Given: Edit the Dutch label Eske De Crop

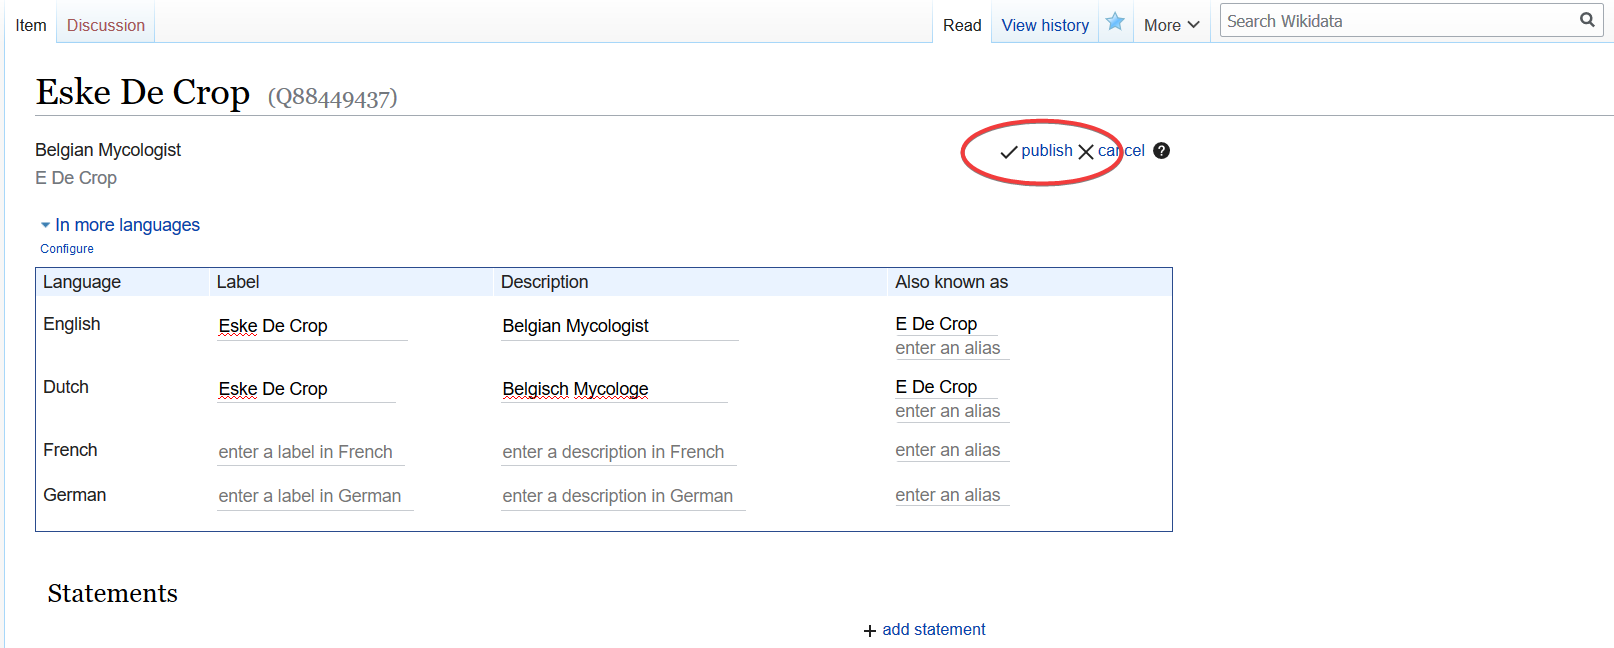Looking at the screenshot, I should (306, 389).
